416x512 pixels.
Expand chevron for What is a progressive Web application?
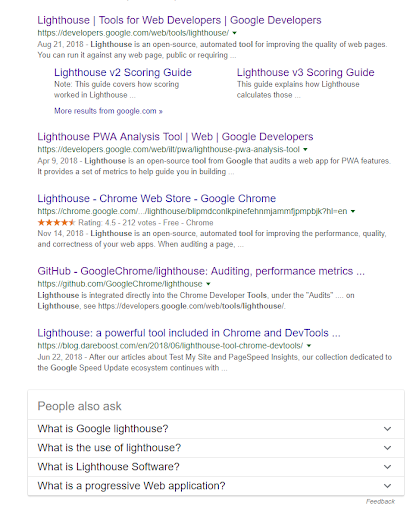point(387,486)
